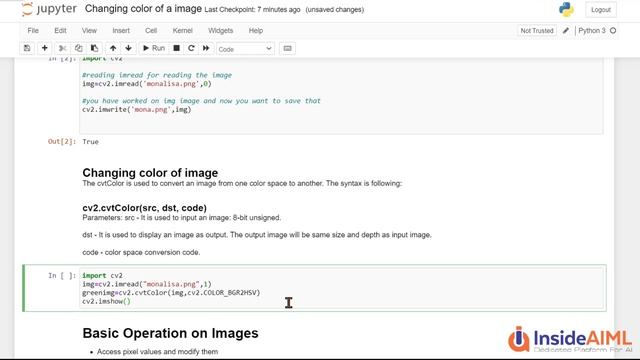
Task: Click the greenimg=cv2.cvtColor code line
Action: click(x=171, y=293)
